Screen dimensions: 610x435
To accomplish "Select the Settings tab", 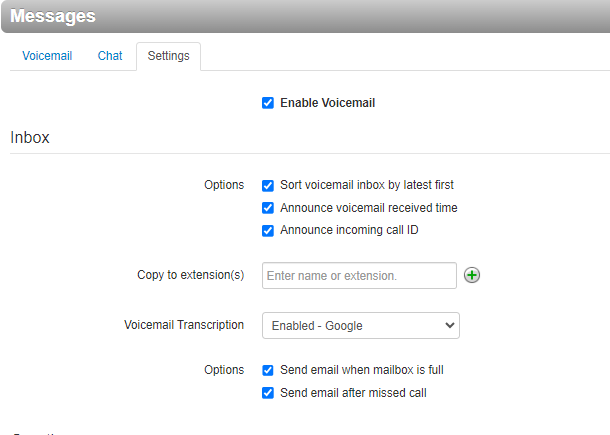I will (168, 56).
